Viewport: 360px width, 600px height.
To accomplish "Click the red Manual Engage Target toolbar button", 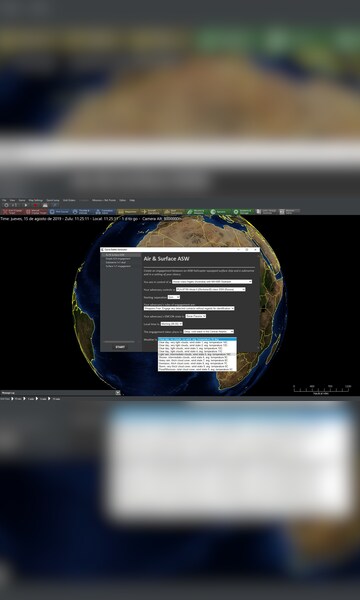I will point(36,212).
